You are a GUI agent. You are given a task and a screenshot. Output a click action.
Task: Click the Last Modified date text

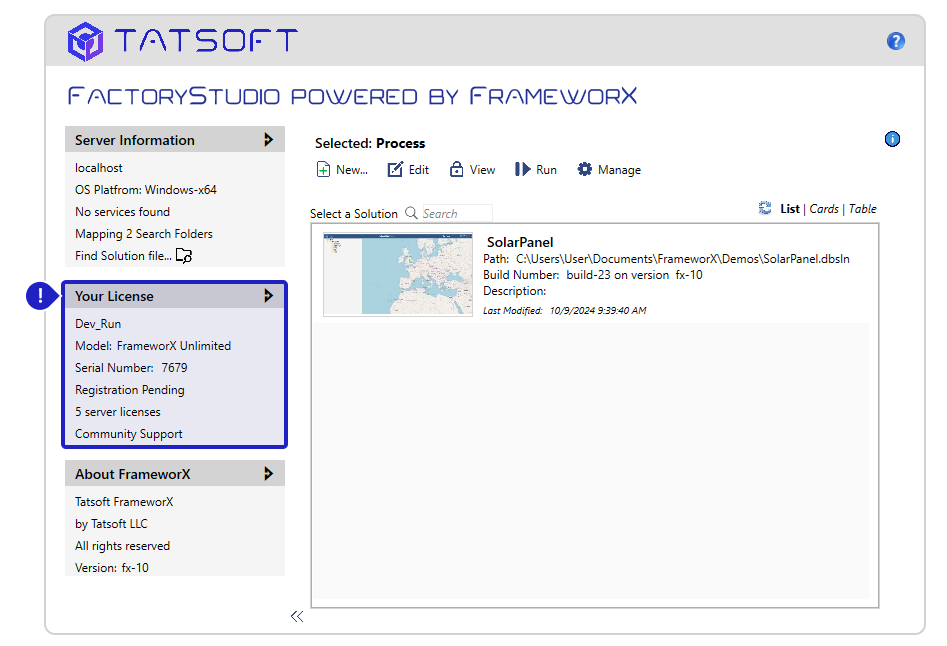[565, 310]
